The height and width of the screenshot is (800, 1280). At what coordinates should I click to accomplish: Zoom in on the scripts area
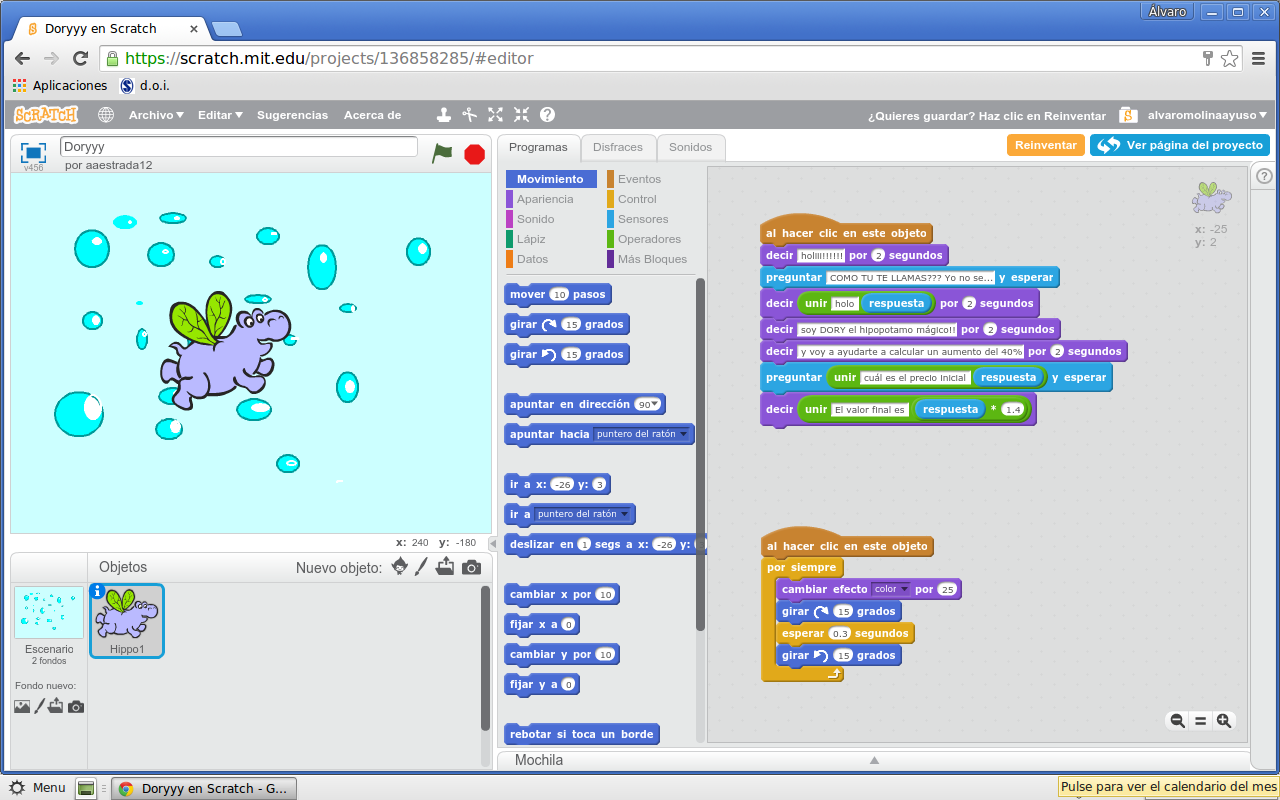pyautogui.click(x=1223, y=720)
